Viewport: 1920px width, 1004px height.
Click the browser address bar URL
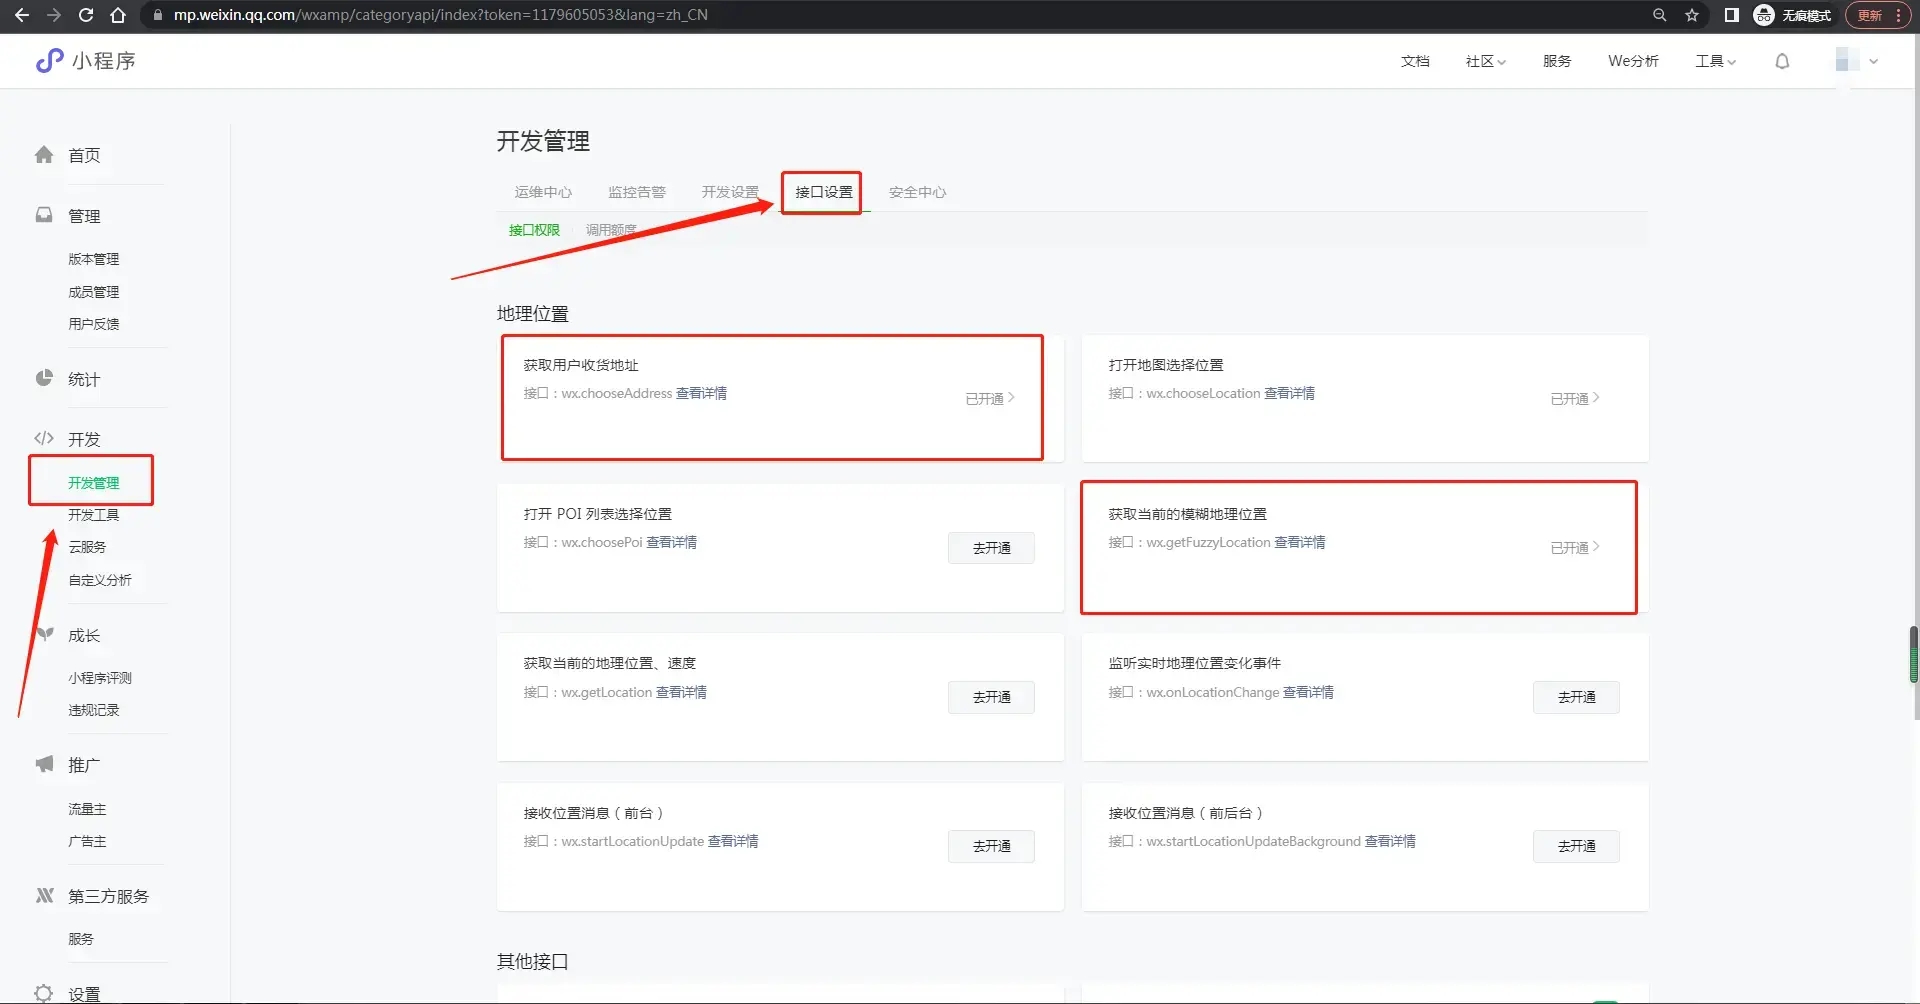click(440, 15)
